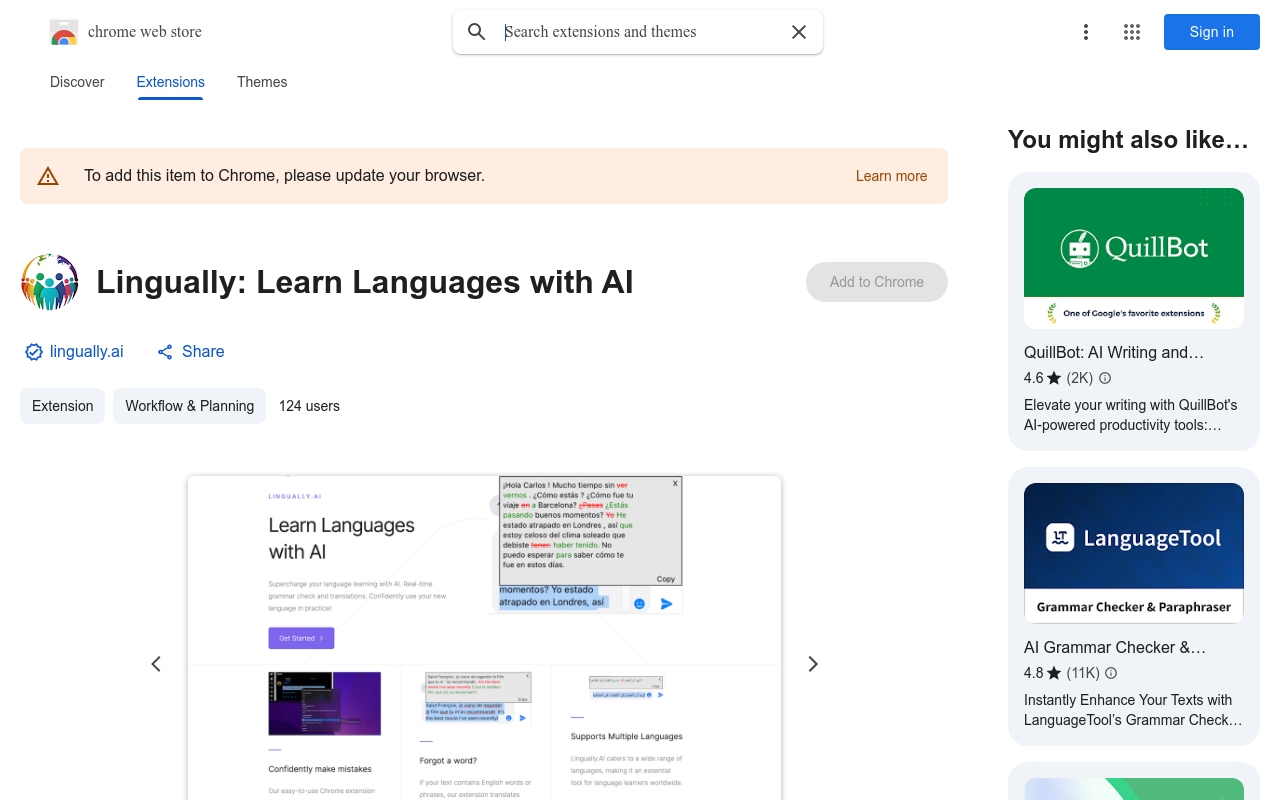Click the 124 users text

click(x=309, y=406)
